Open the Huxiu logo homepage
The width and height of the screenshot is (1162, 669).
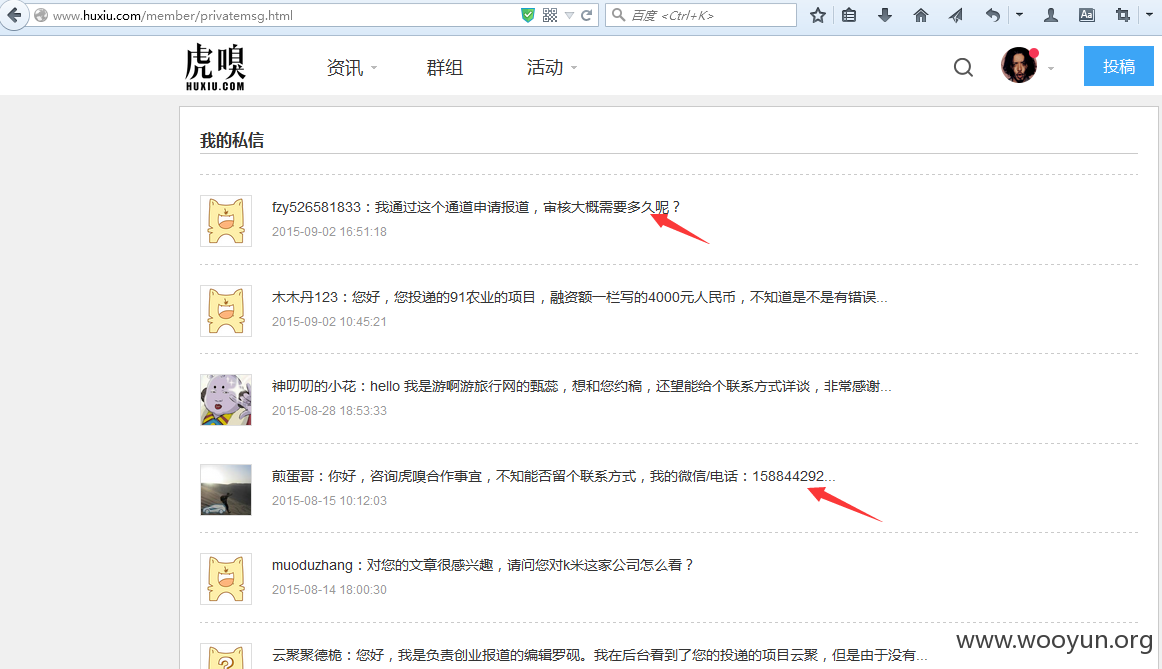215,67
